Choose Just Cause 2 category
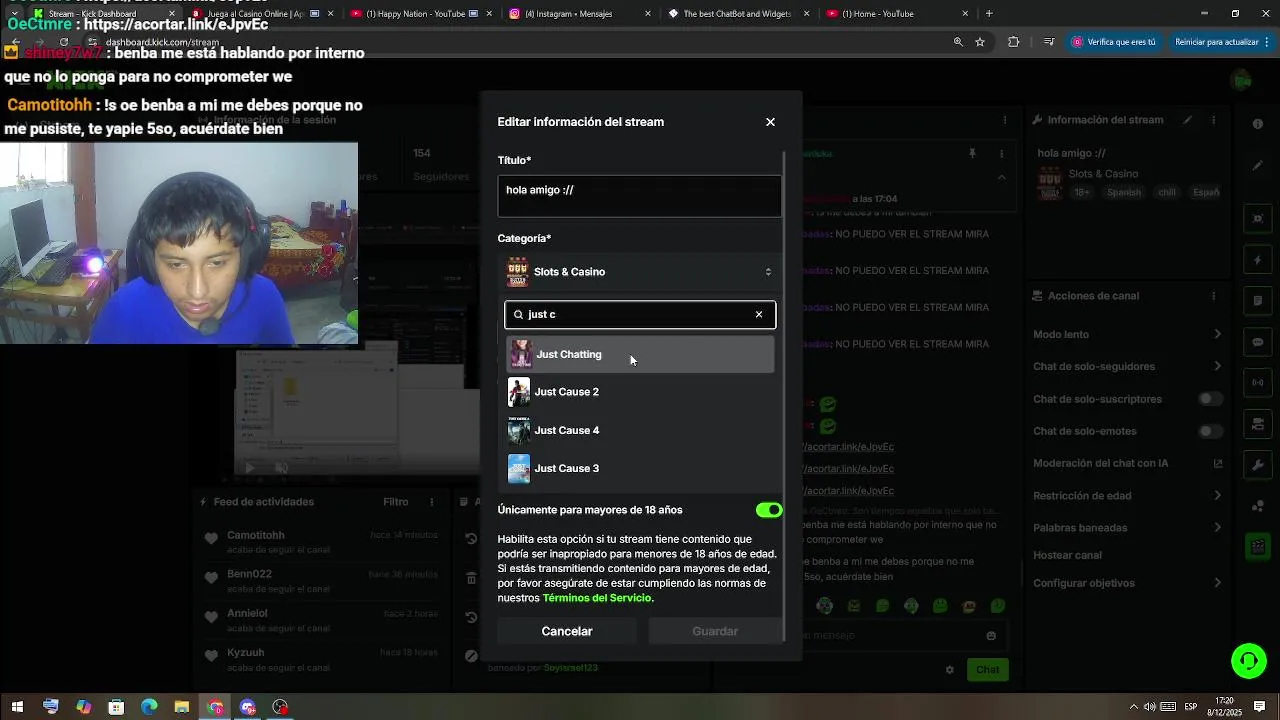 pos(640,392)
